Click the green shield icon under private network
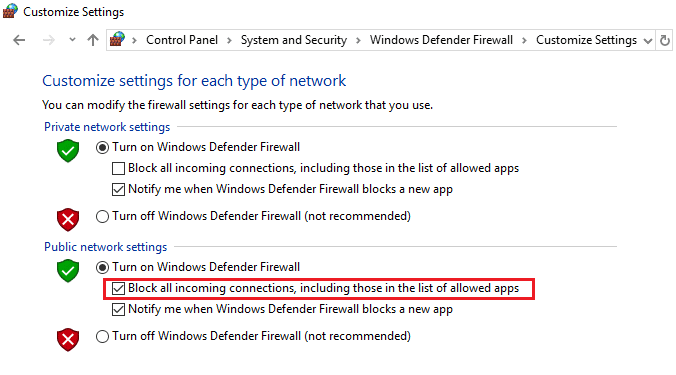Screen dimensions: 676x375 (x=68, y=150)
